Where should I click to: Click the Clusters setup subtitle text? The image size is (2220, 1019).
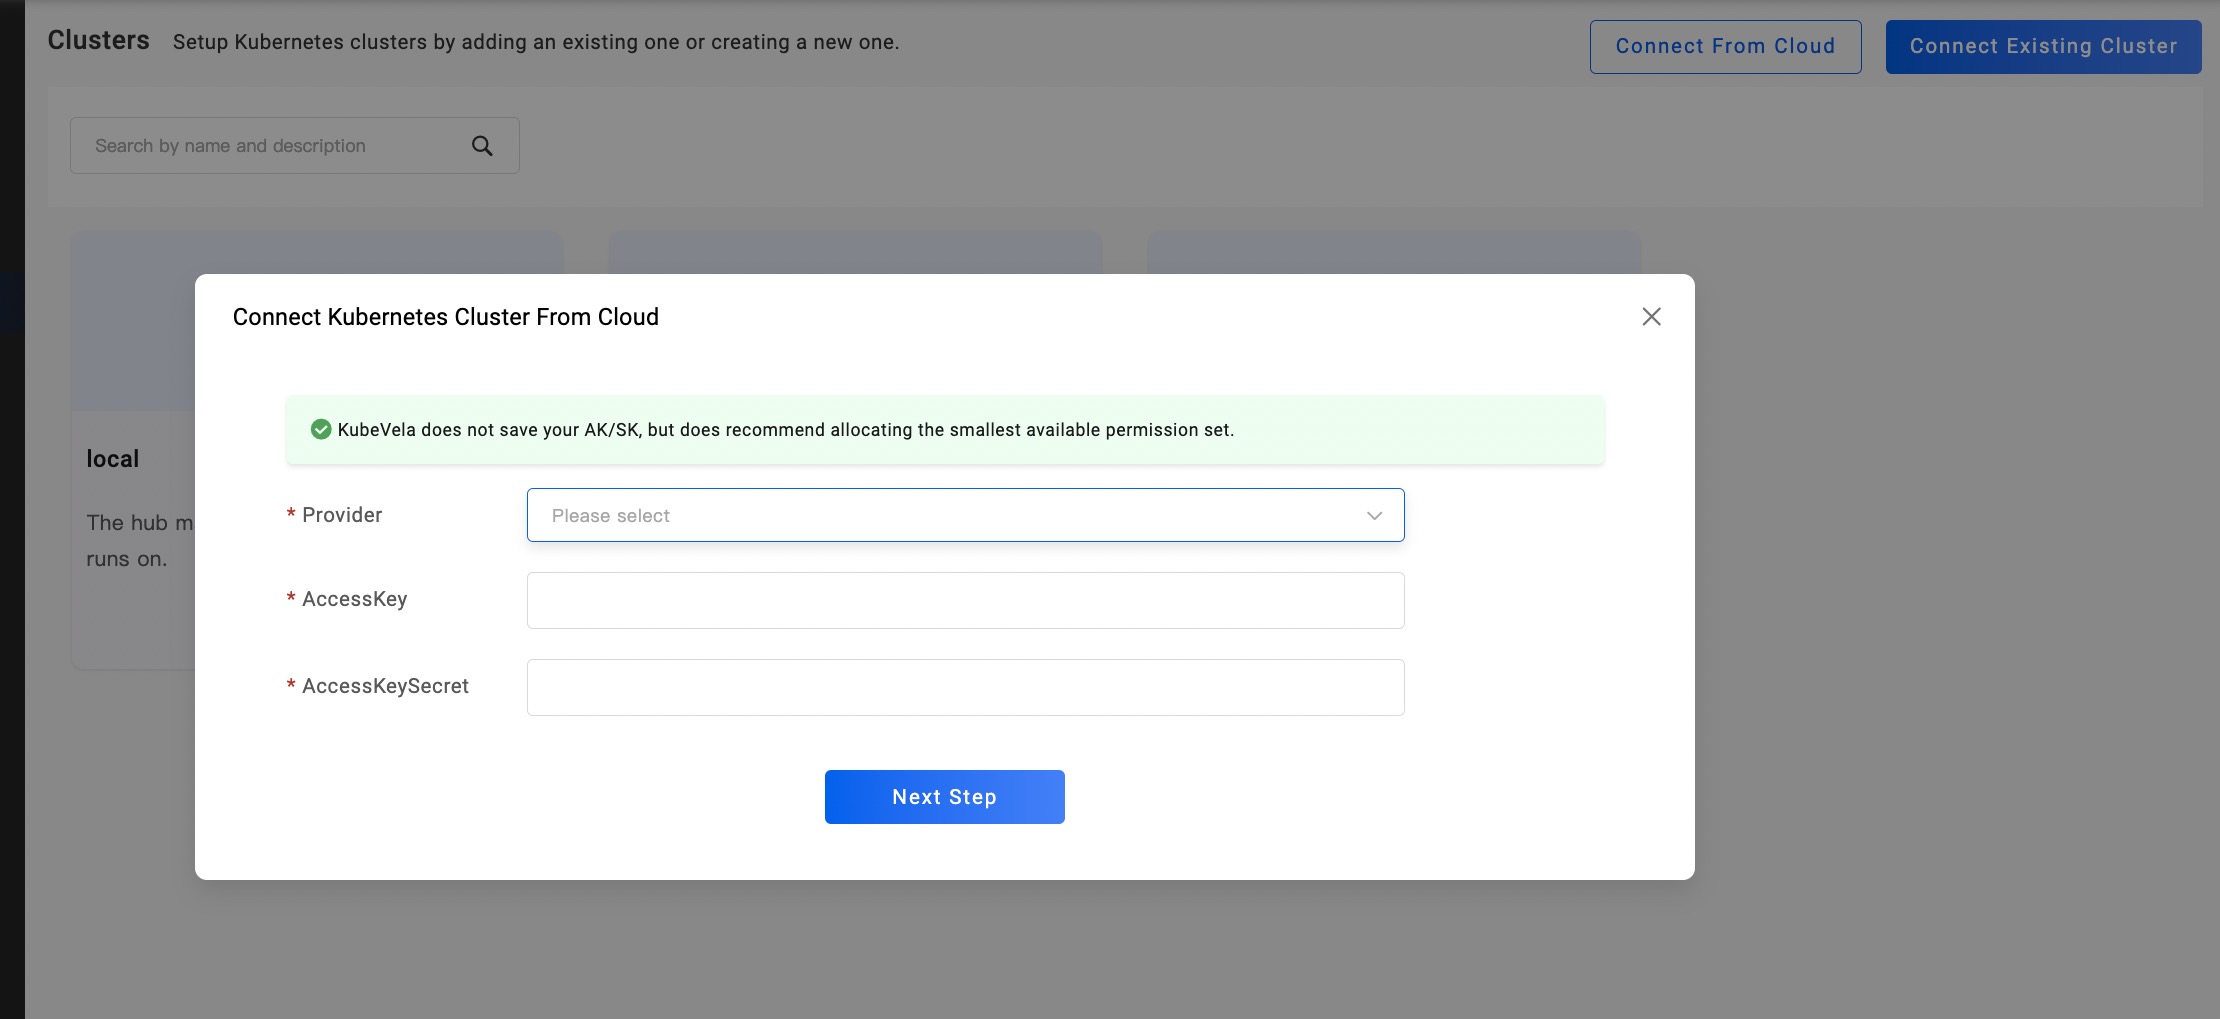point(535,42)
